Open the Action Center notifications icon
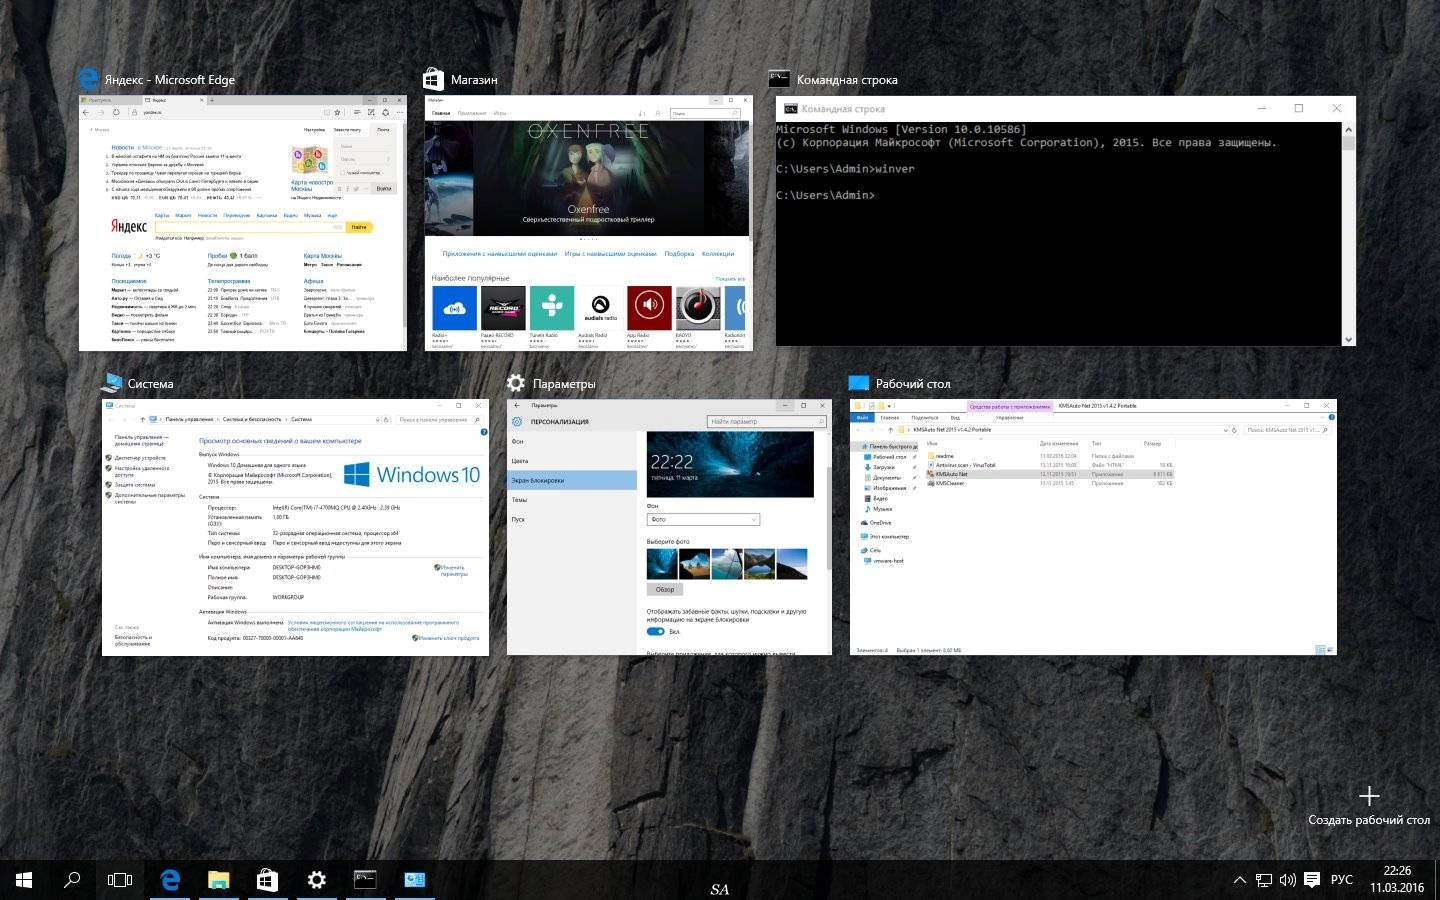The image size is (1440, 900). [1312, 880]
